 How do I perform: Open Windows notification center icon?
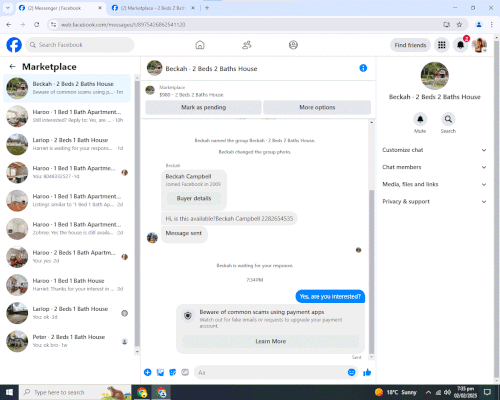coord(487,392)
